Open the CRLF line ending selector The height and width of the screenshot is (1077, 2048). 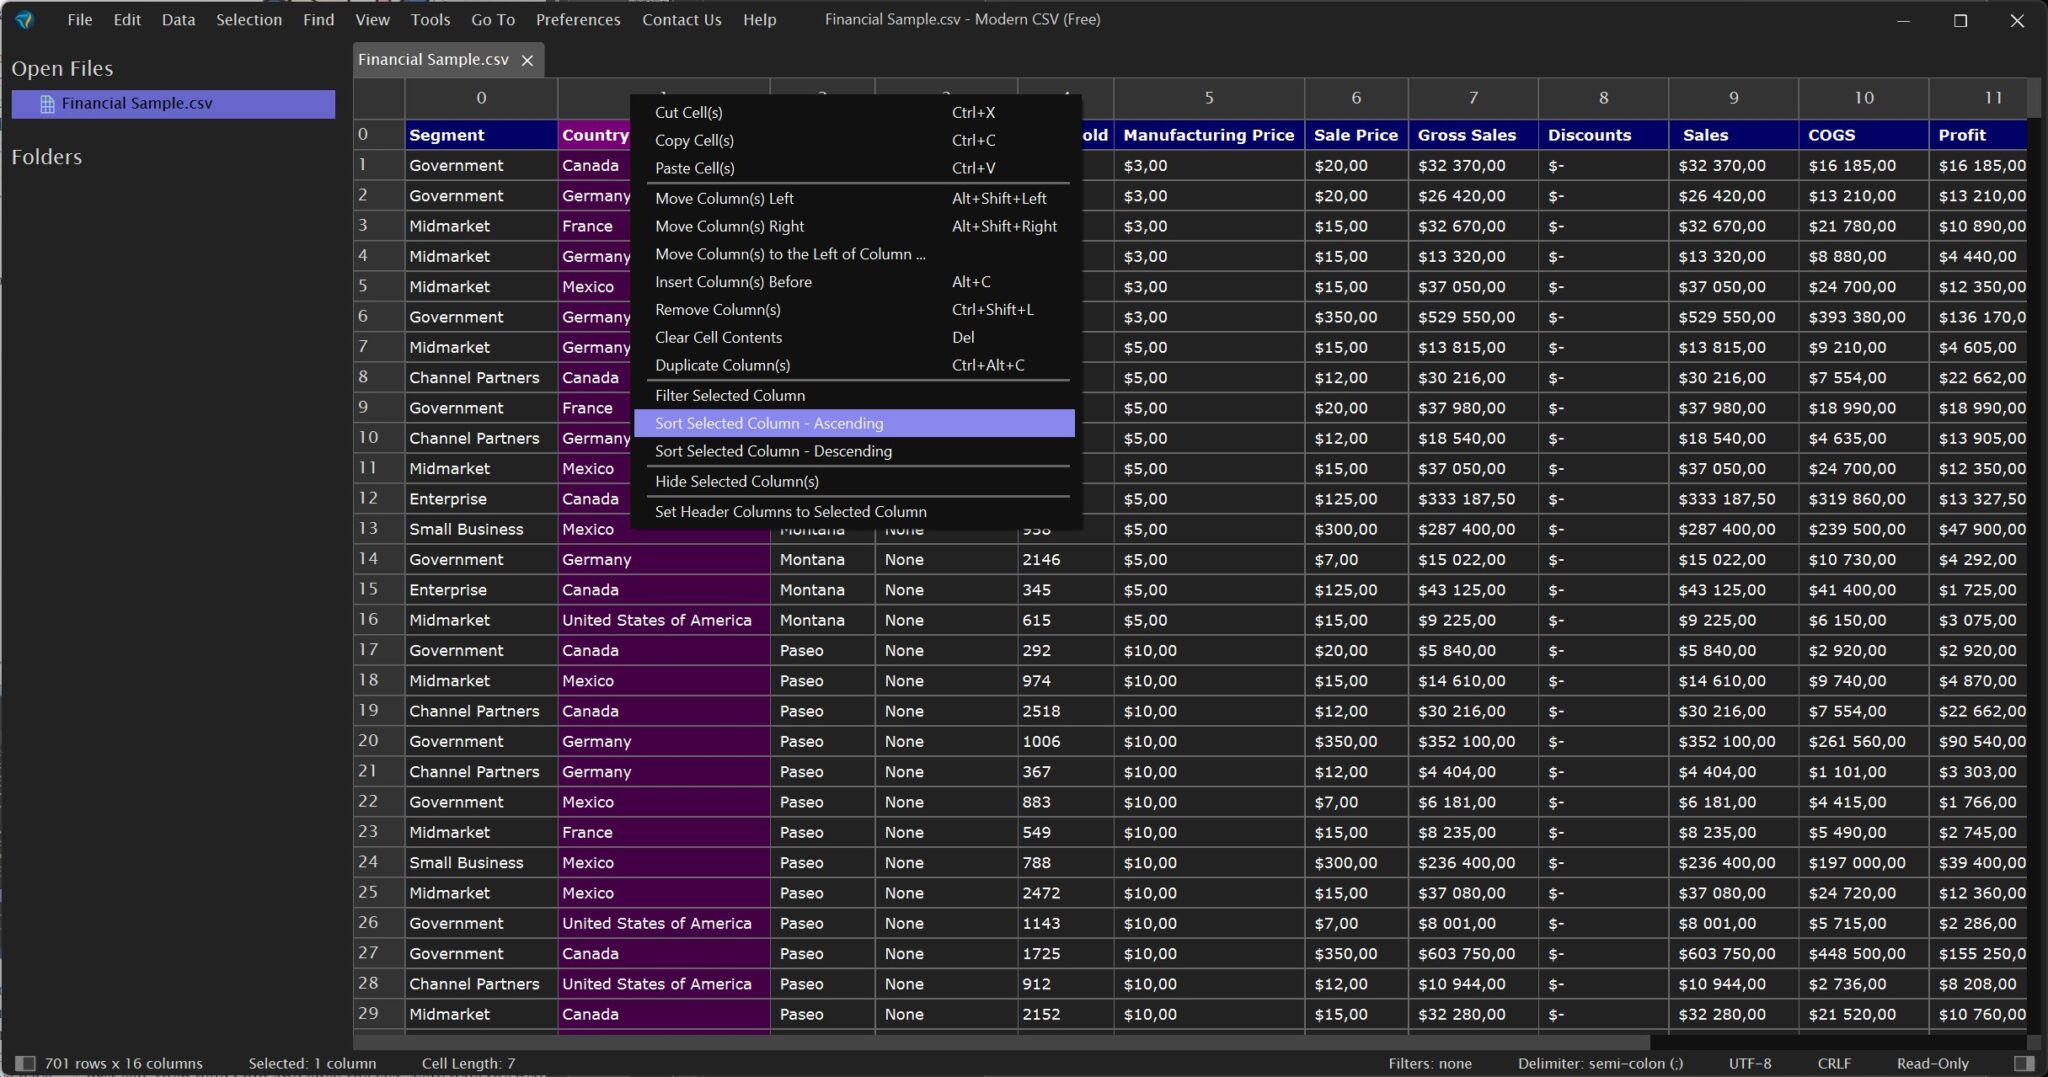pyautogui.click(x=1834, y=1063)
